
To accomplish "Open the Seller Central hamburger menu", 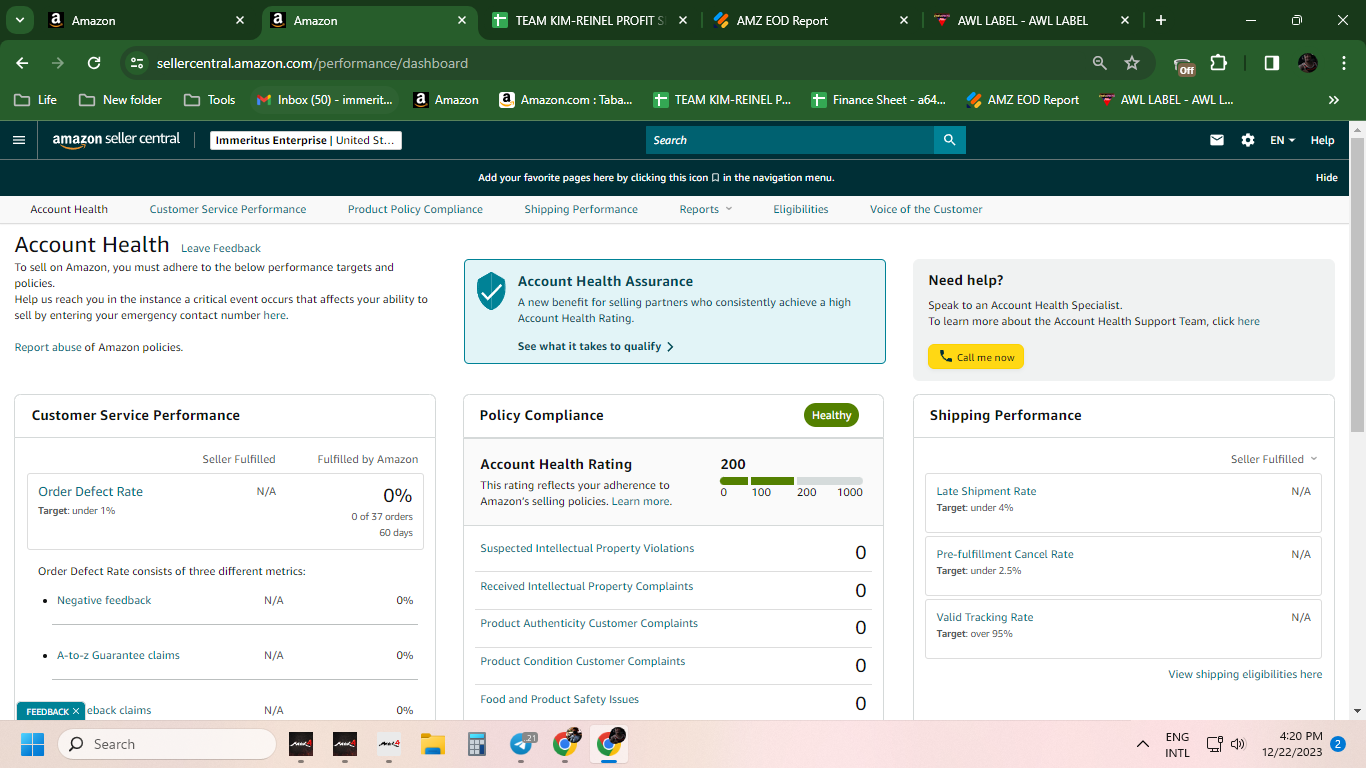I will 19,140.
